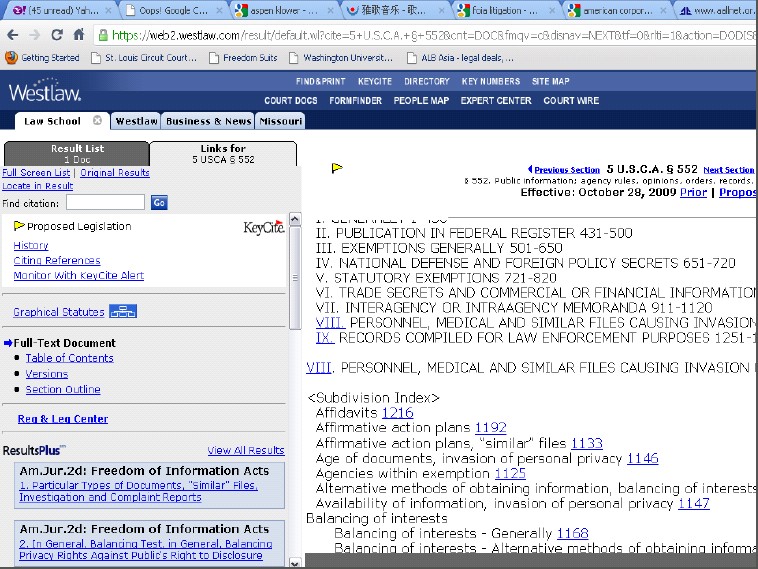758x569 pixels.
Task: Open EXPERT CENTER in the top menu
Action: [496, 101]
